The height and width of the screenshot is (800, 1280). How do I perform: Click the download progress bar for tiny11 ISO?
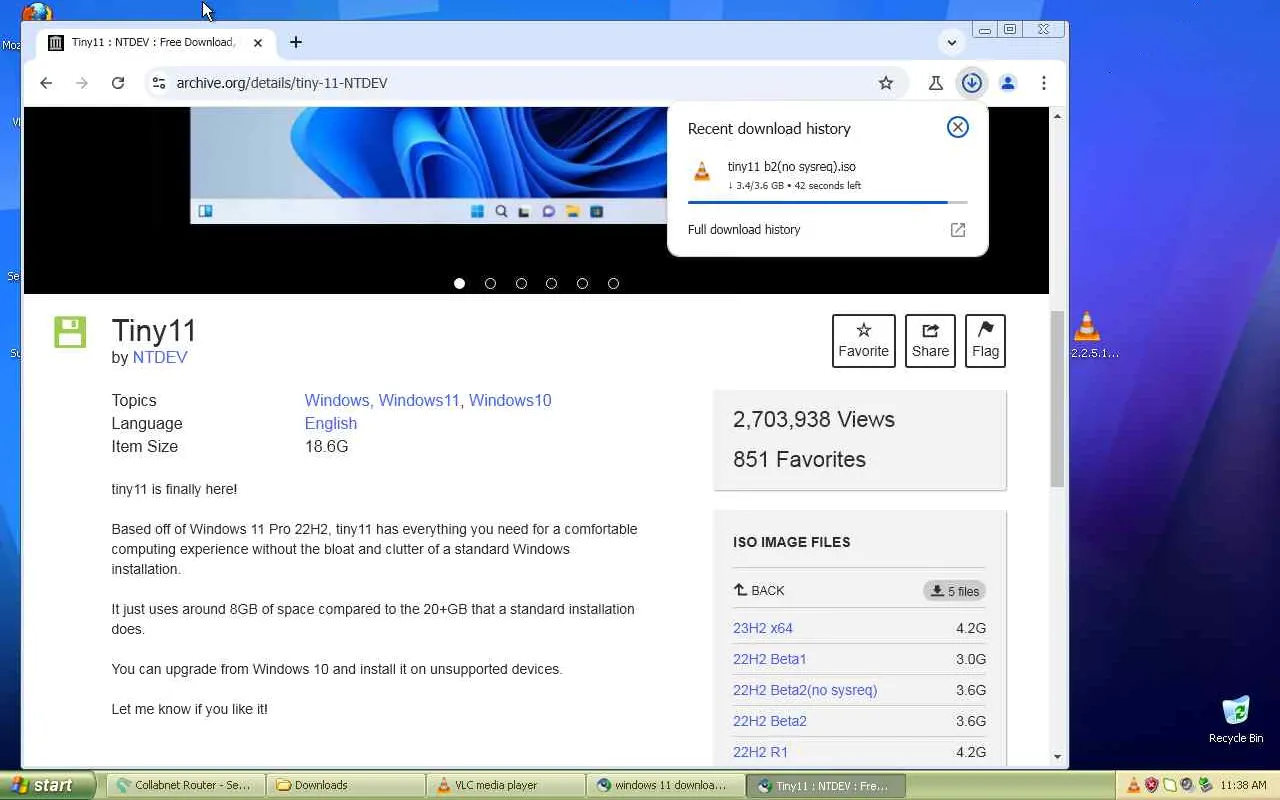tap(828, 202)
